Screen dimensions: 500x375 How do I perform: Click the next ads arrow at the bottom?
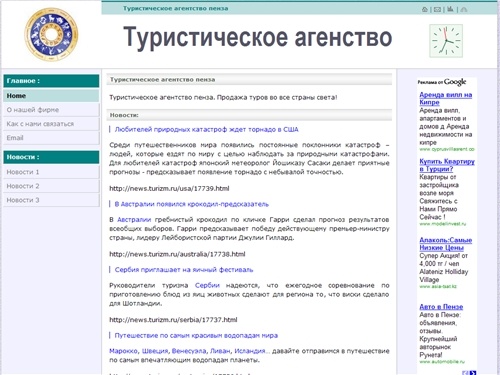(473, 373)
